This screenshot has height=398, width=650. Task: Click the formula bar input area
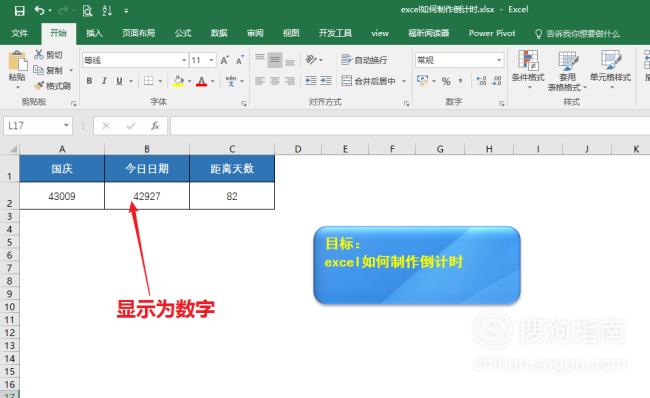[410, 126]
